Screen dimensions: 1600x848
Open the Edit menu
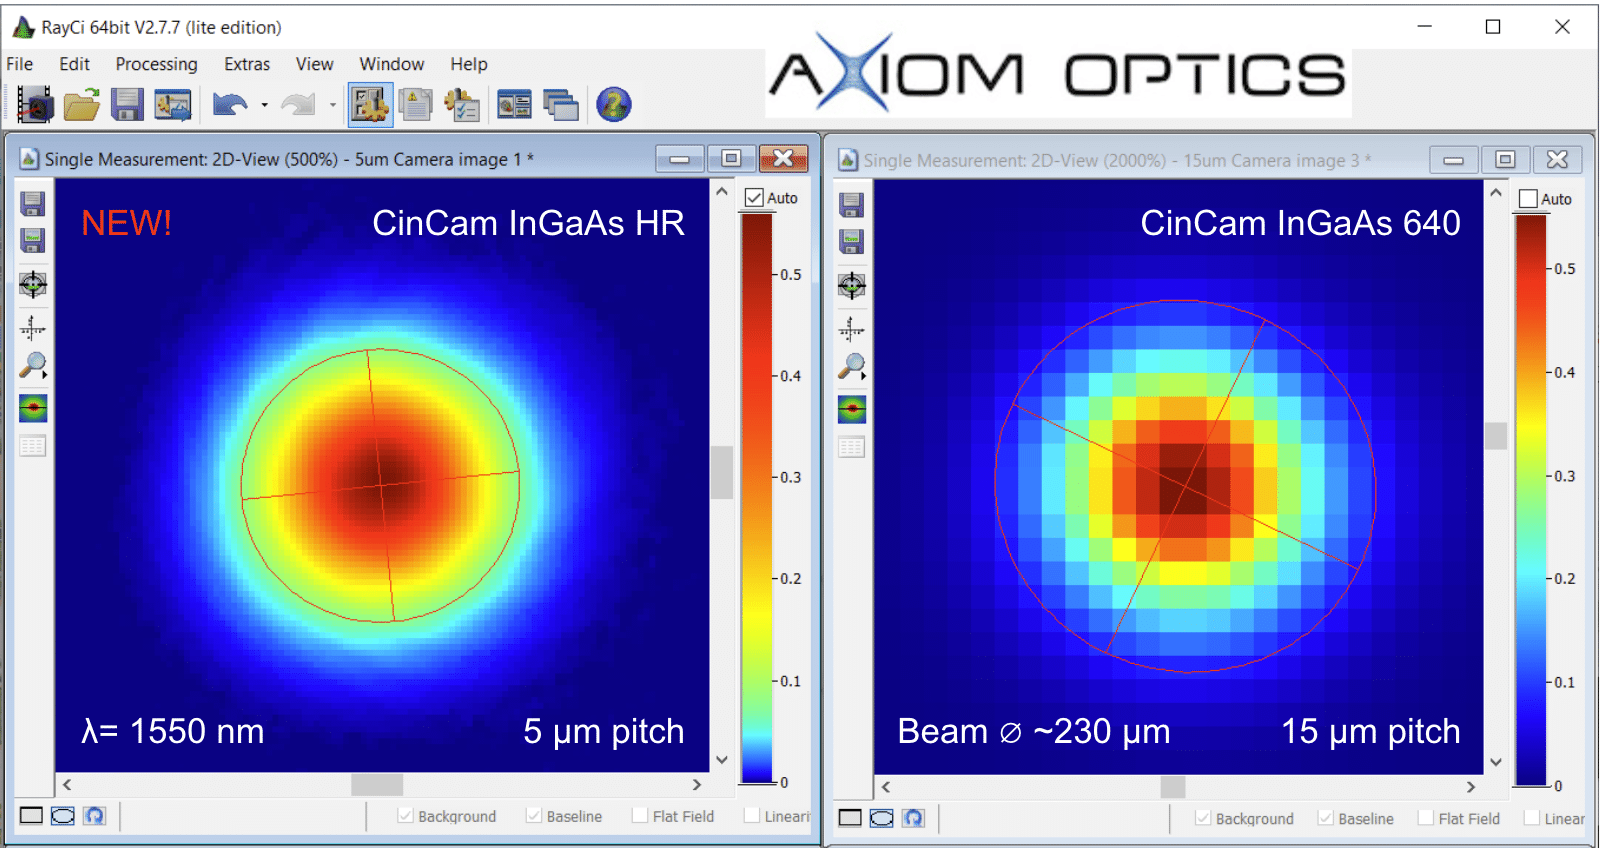click(75, 64)
